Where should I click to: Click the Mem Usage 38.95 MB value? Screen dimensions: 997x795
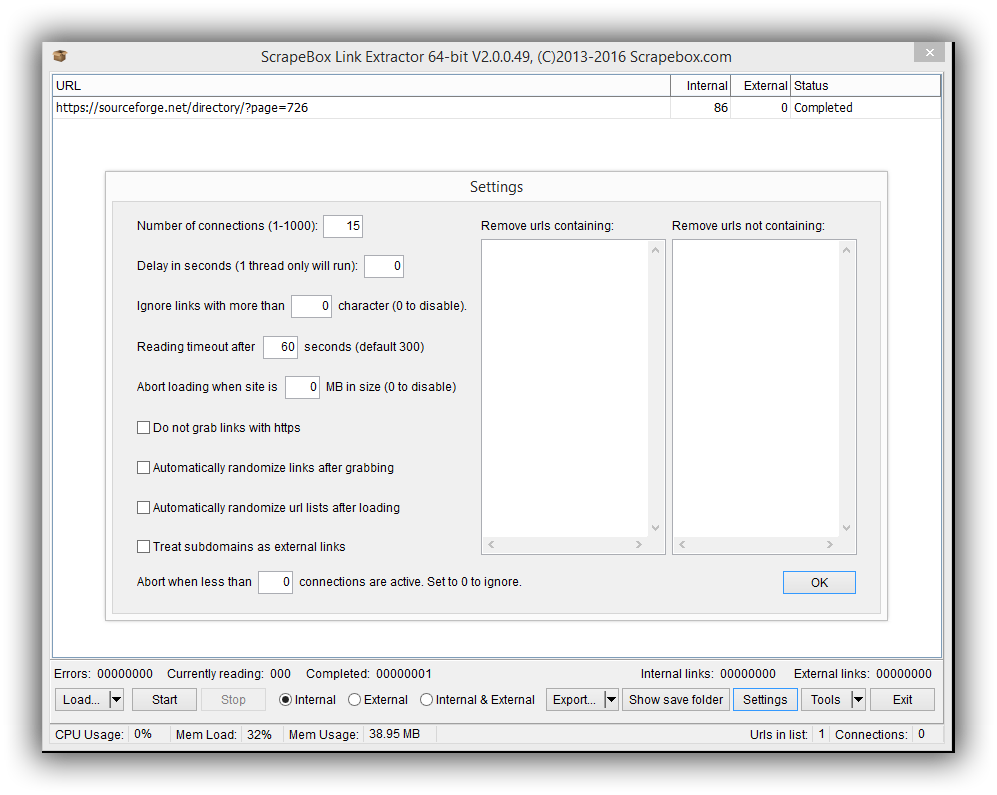(x=394, y=734)
